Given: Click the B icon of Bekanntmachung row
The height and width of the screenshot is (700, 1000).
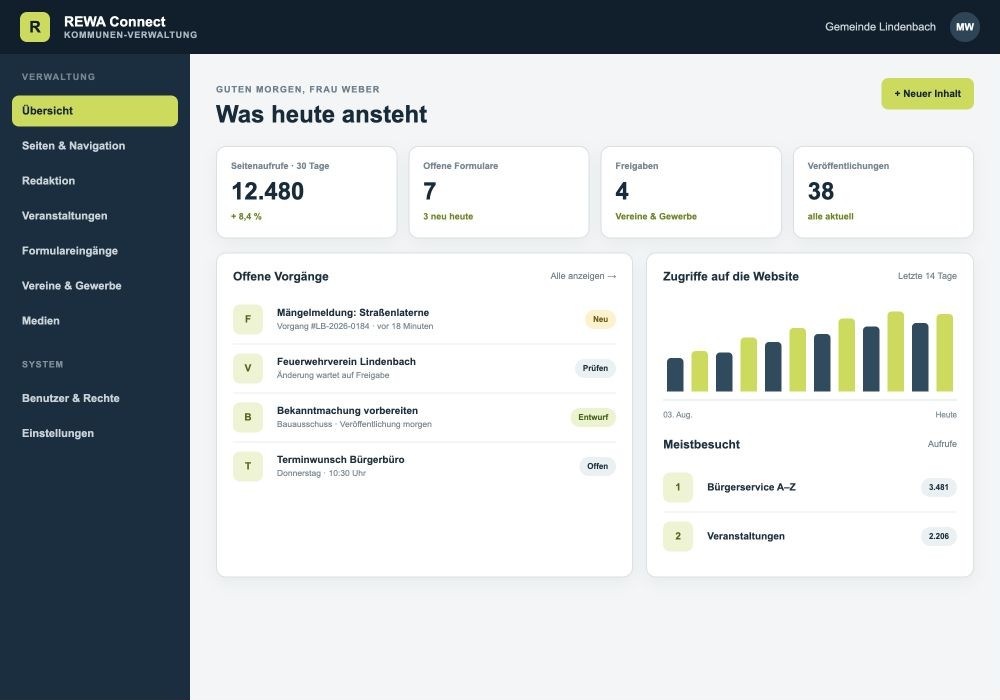Looking at the screenshot, I should click(x=248, y=418).
